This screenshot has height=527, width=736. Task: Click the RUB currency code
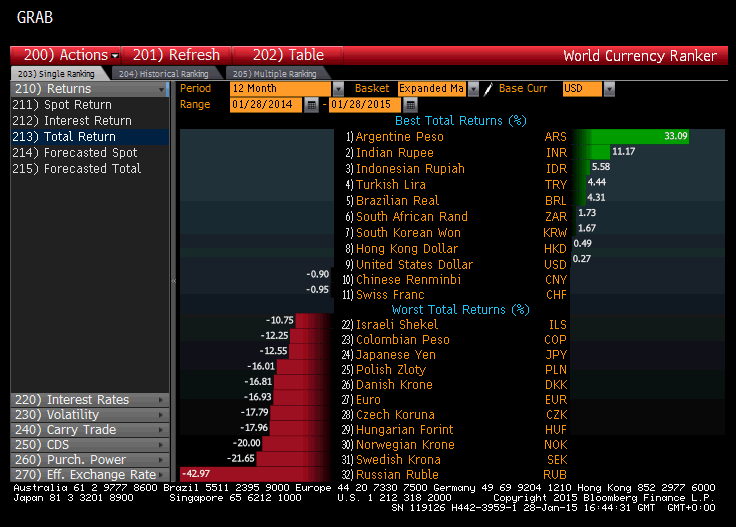[555, 475]
